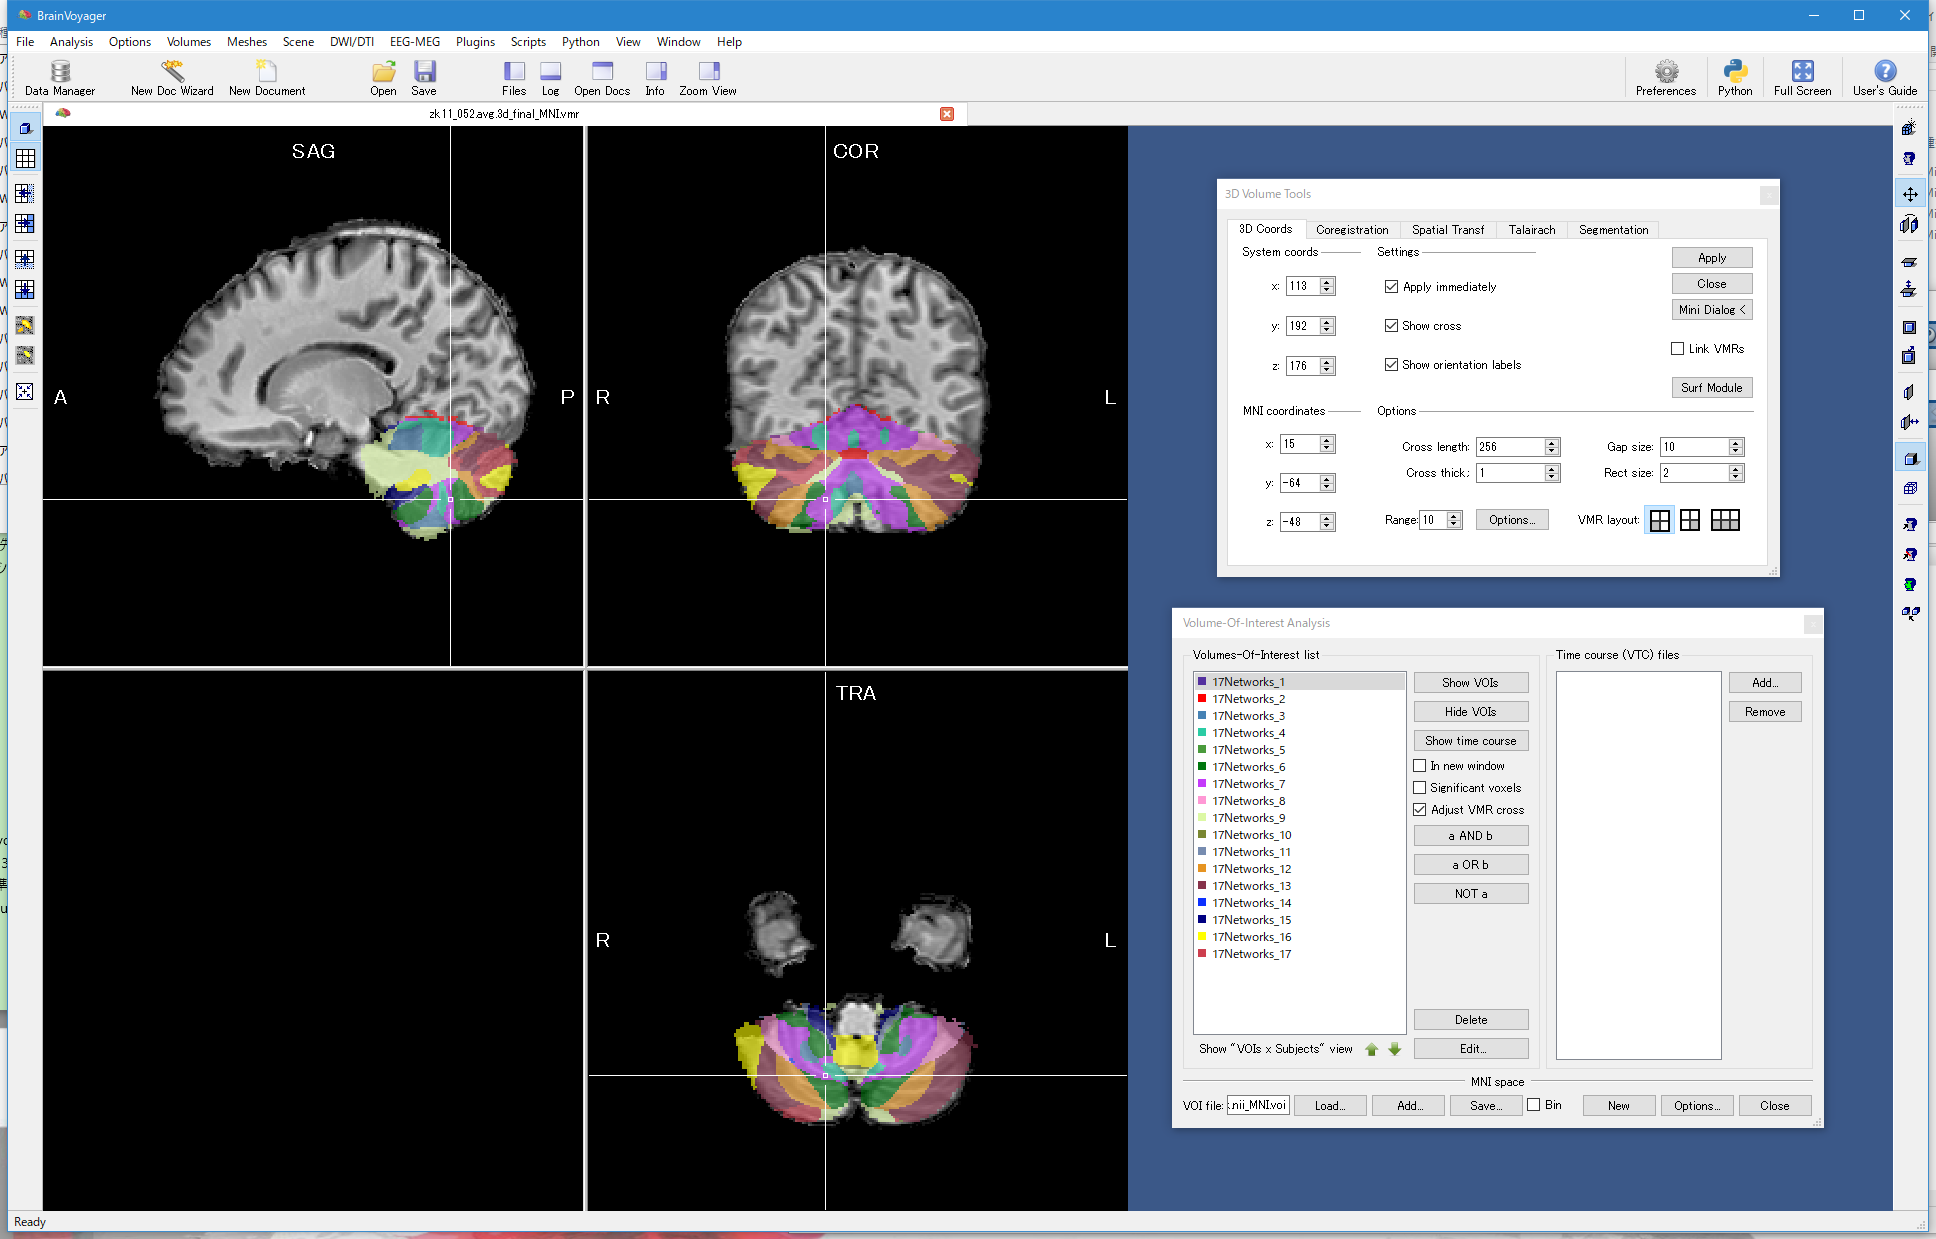Image resolution: width=1936 pixels, height=1239 pixels.
Task: Click the Surf Module button
Action: [1711, 388]
